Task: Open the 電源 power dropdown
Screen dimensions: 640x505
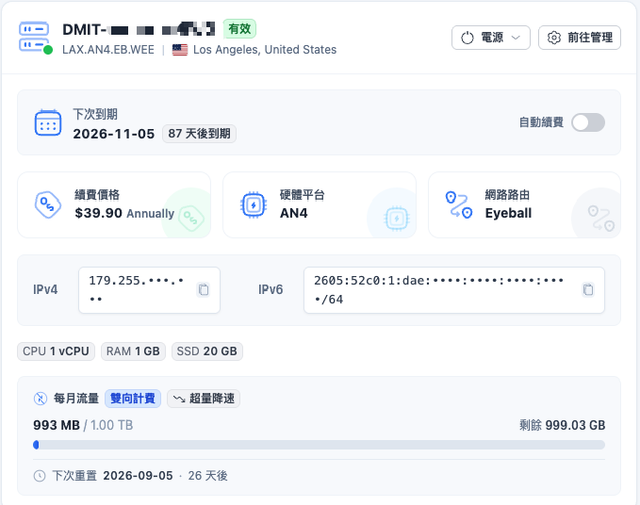Action: [x=491, y=38]
